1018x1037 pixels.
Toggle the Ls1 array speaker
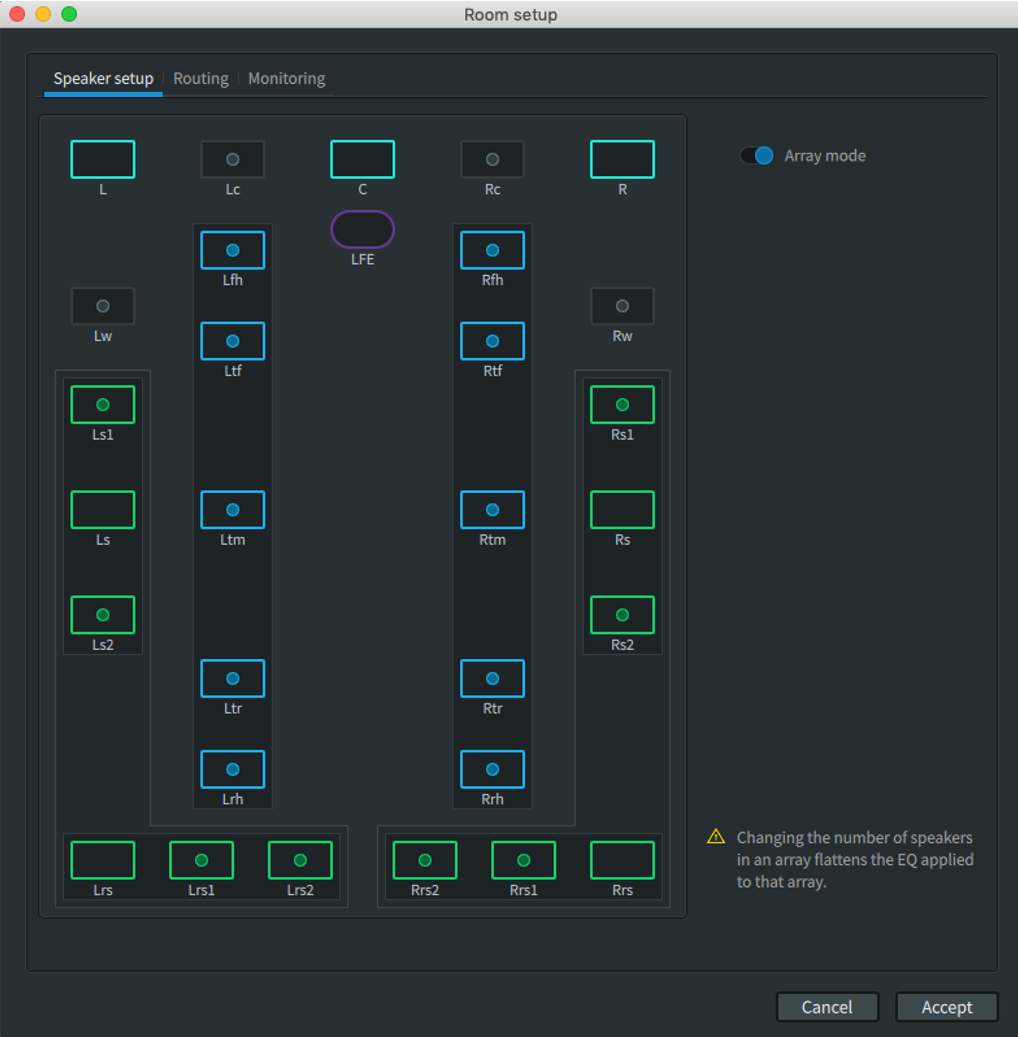pyautogui.click(x=103, y=405)
